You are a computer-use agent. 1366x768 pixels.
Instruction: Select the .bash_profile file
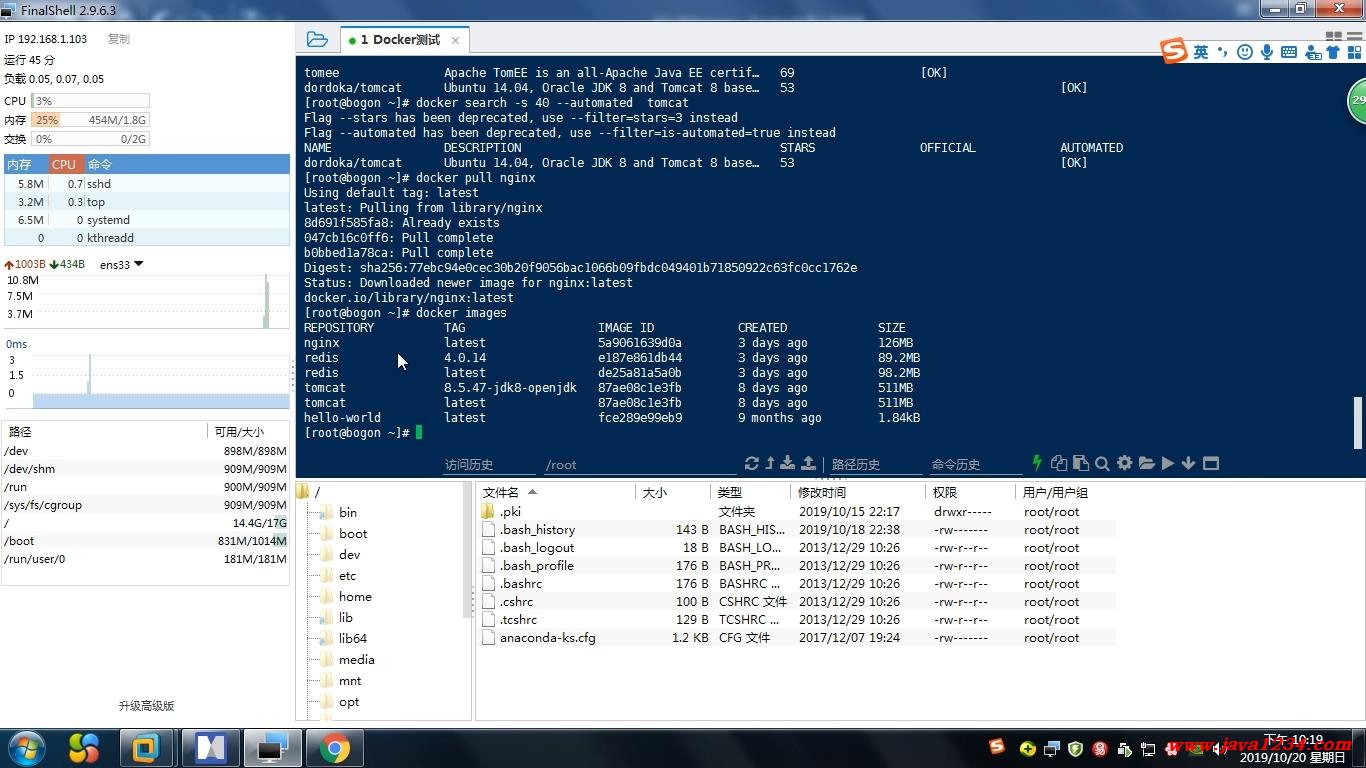point(797,565)
